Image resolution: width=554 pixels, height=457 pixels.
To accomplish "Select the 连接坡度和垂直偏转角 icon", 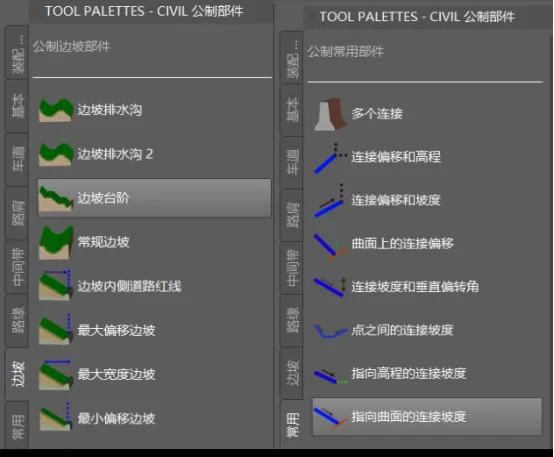I will [x=330, y=287].
